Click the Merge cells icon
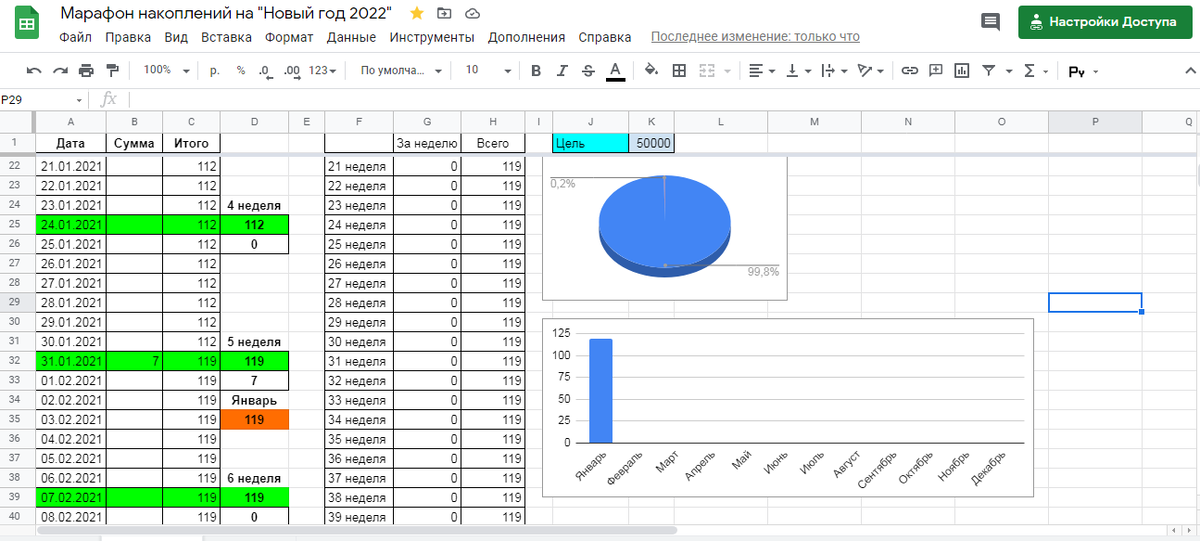1200x541 pixels. [x=706, y=71]
